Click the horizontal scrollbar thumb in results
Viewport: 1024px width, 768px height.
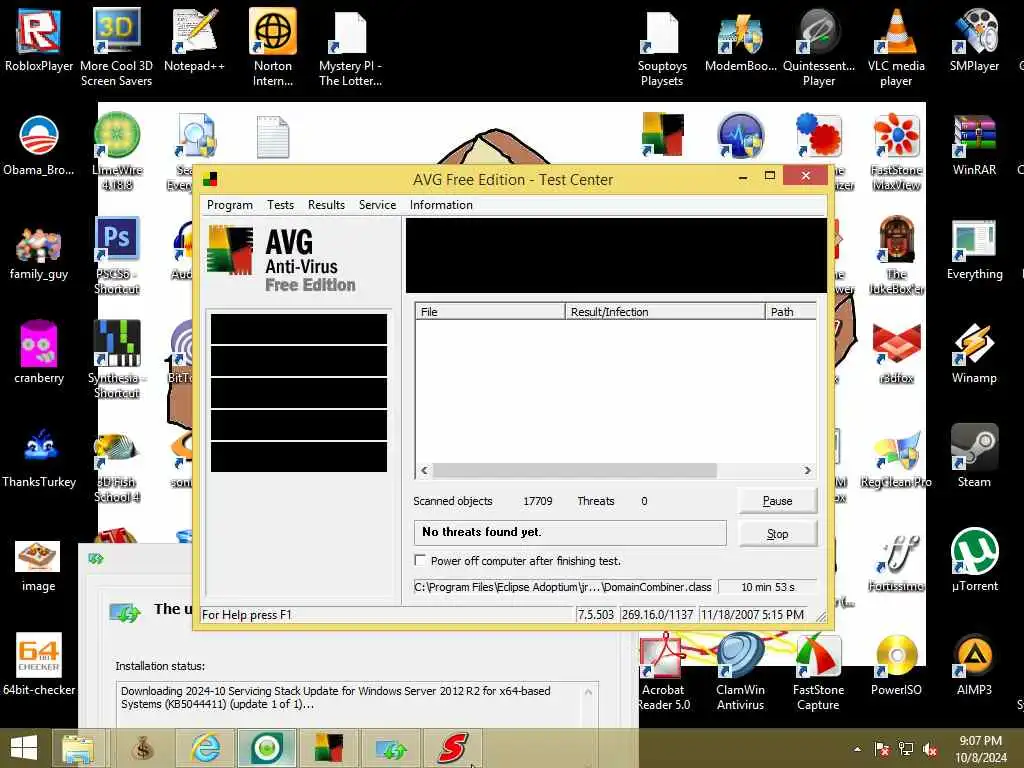[575, 470]
